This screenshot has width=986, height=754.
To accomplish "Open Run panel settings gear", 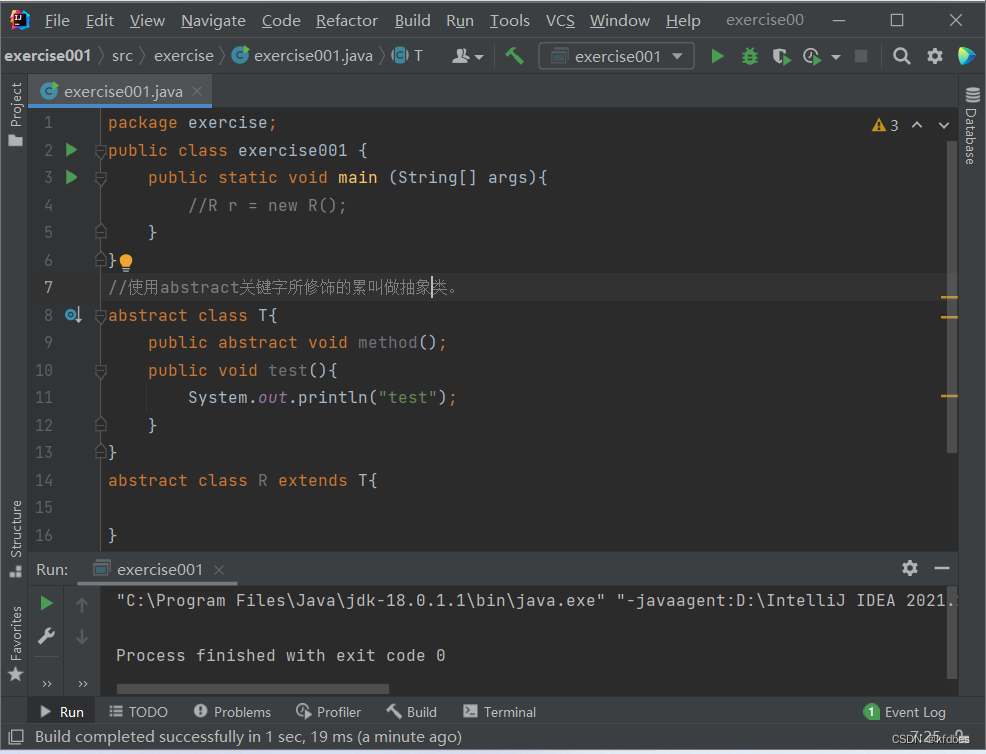I will [909, 568].
